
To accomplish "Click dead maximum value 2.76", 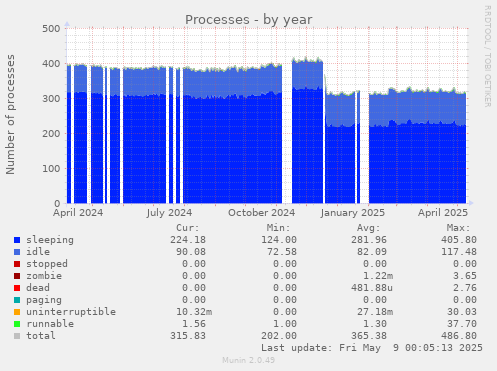I will tap(465, 288).
